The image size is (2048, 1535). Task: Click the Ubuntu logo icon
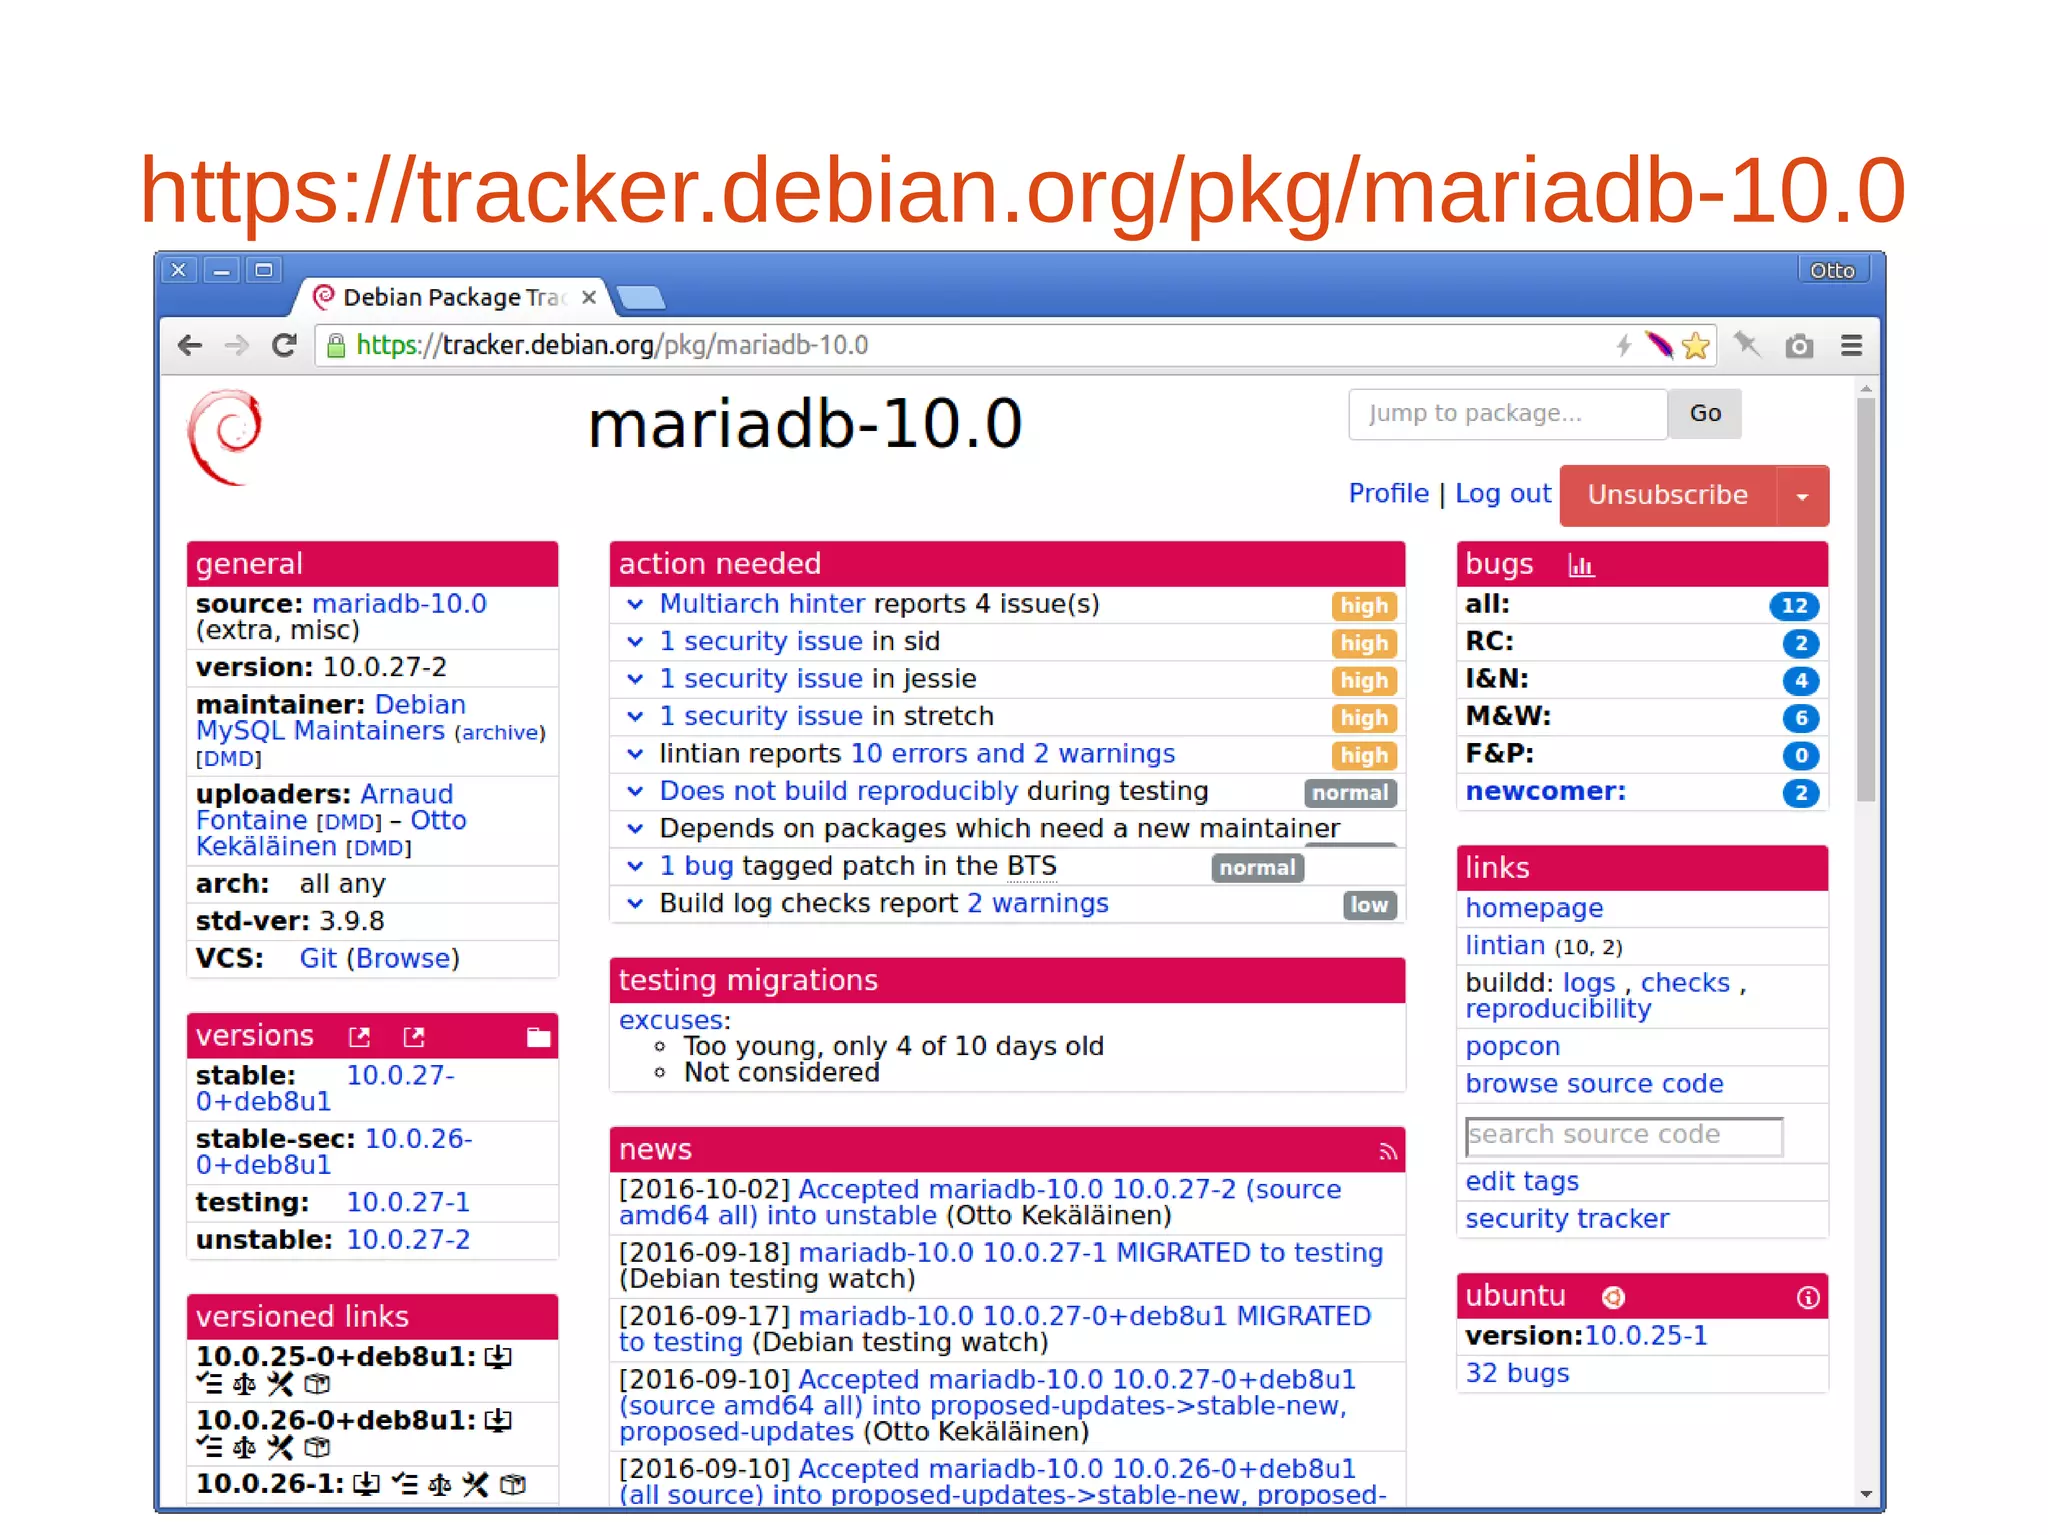point(1612,1297)
